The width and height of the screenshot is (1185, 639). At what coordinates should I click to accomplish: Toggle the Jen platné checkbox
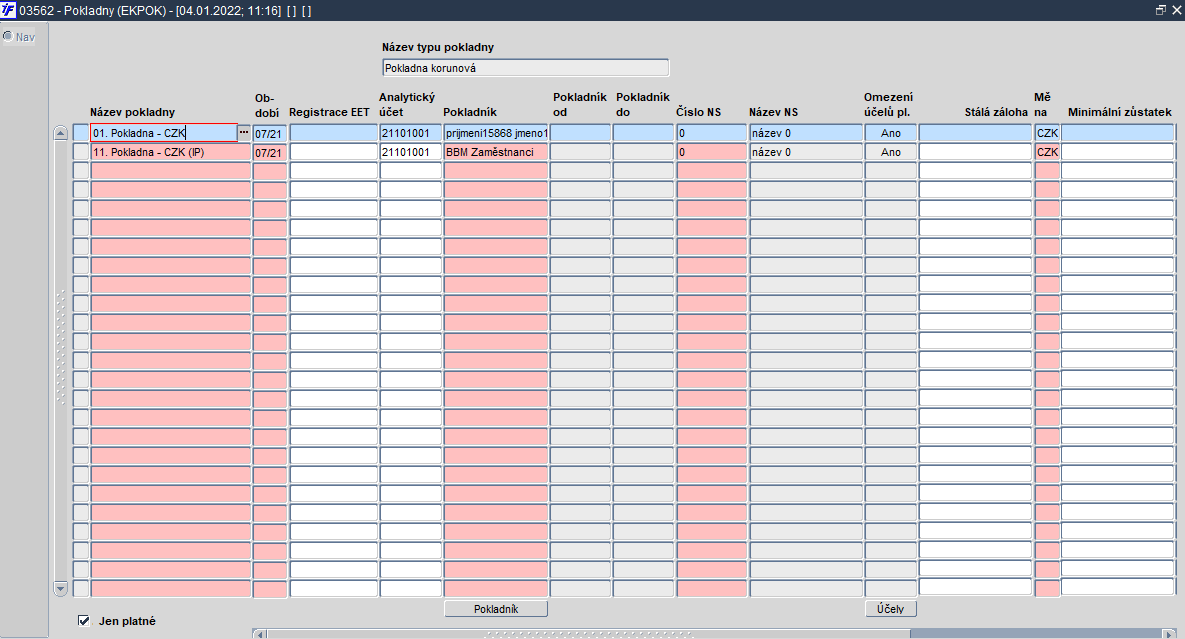pos(84,621)
